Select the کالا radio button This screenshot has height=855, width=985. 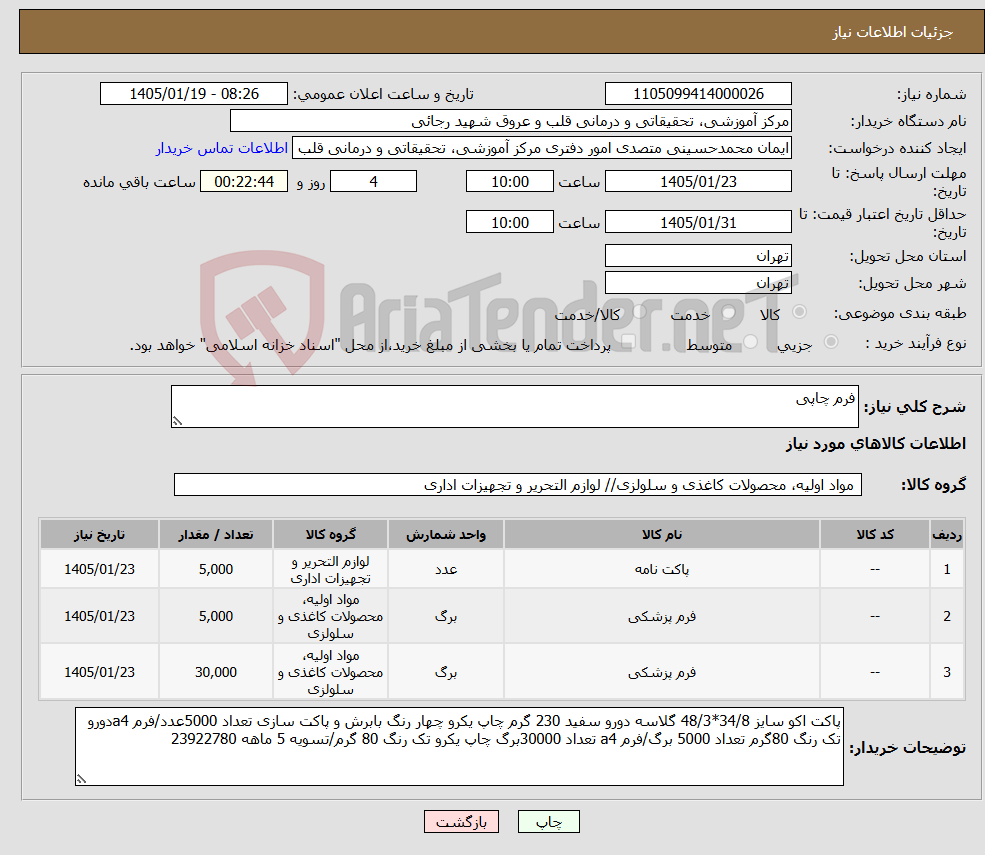point(800,312)
